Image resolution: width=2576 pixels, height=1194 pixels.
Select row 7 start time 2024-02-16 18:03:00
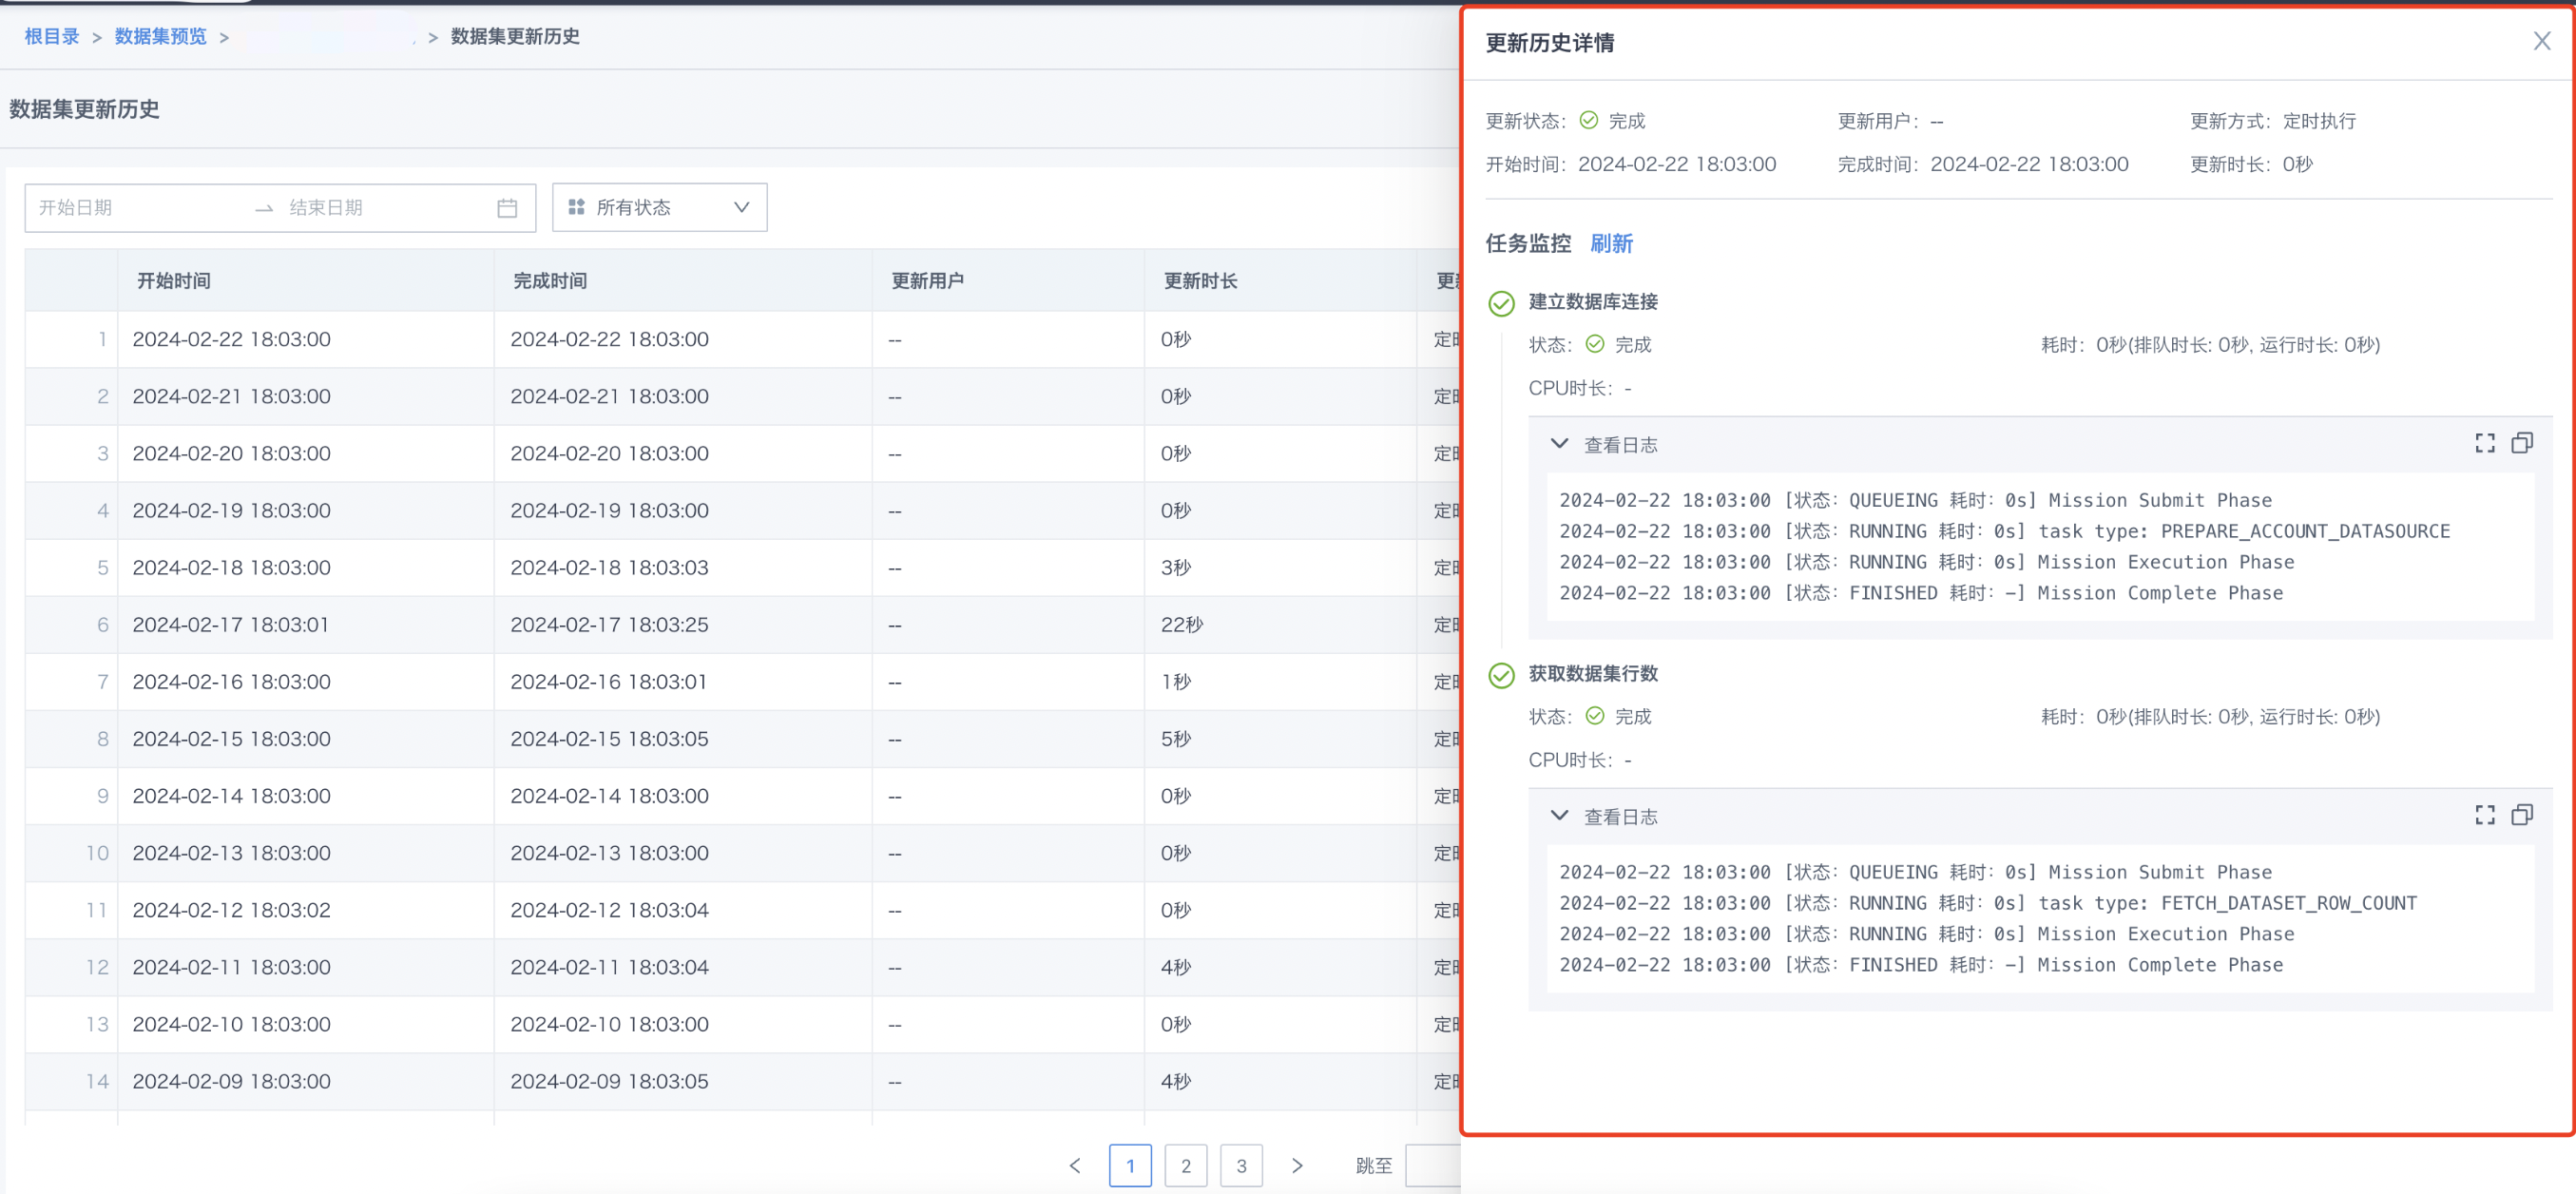[x=231, y=681]
